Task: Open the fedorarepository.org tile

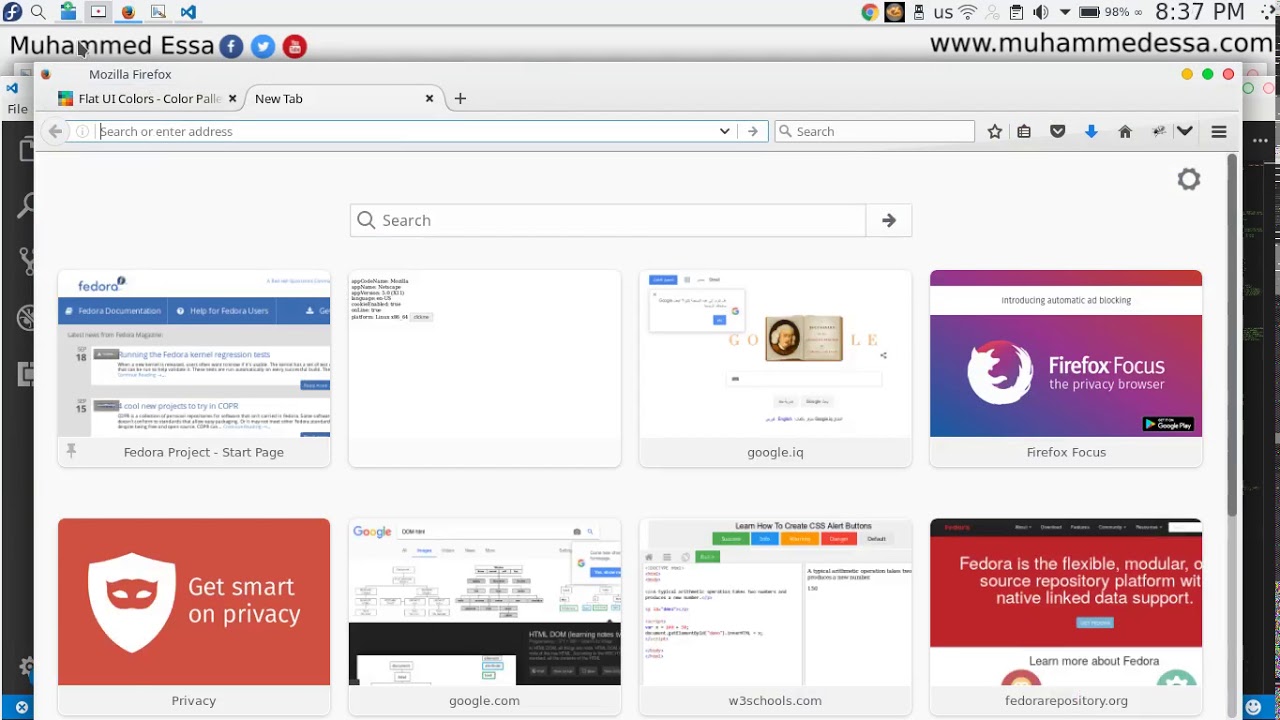Action: pos(1066,615)
